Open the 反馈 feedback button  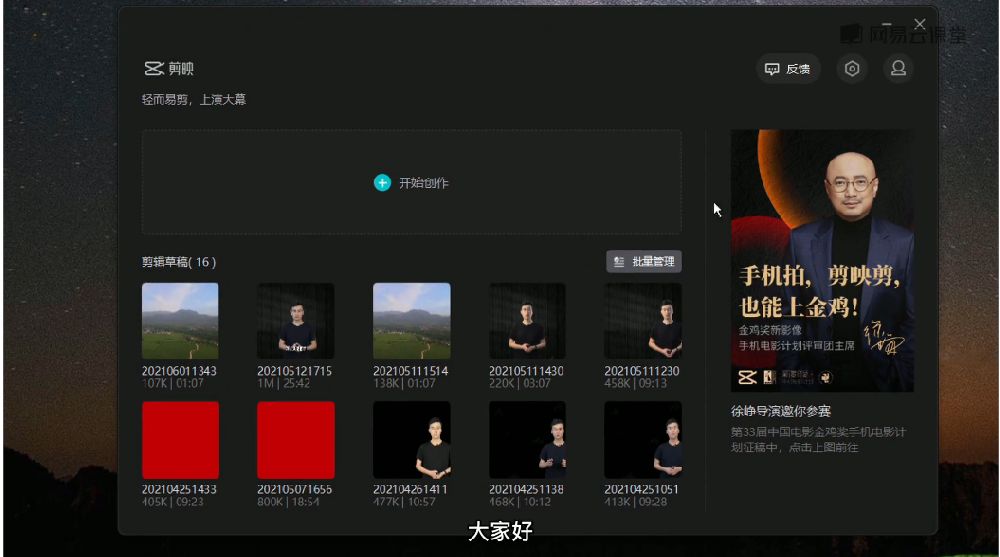788,69
